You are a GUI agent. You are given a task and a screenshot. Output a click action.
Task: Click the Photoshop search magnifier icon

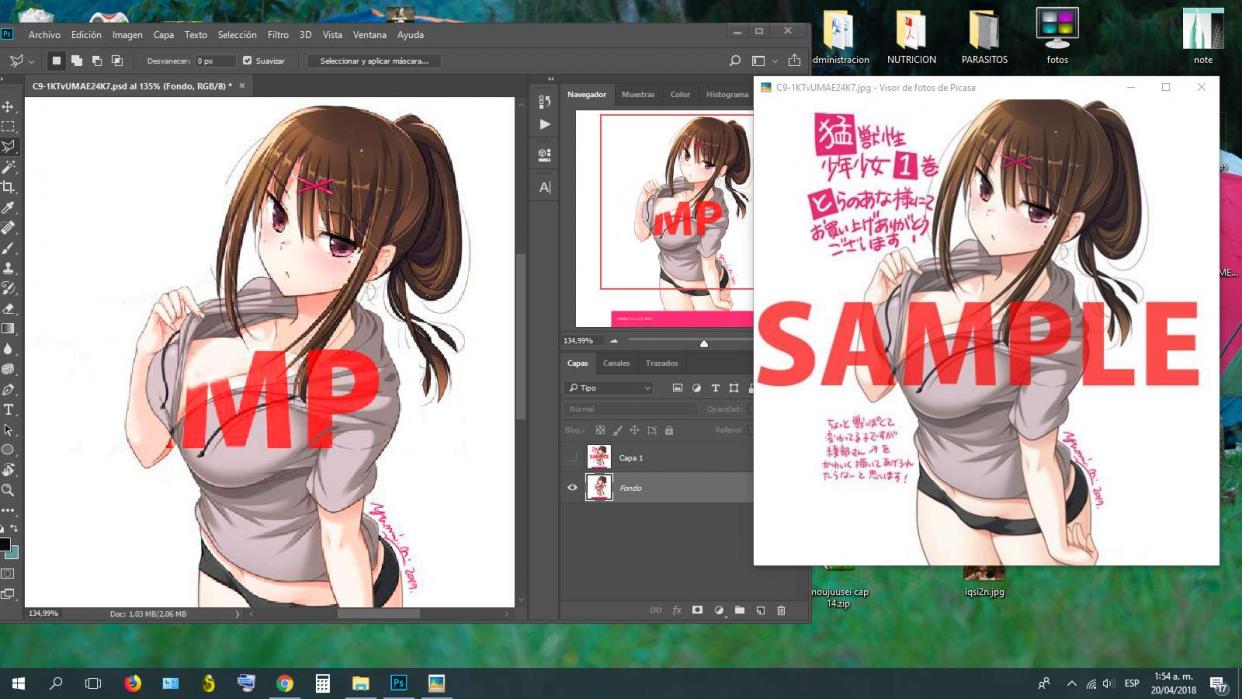click(735, 61)
